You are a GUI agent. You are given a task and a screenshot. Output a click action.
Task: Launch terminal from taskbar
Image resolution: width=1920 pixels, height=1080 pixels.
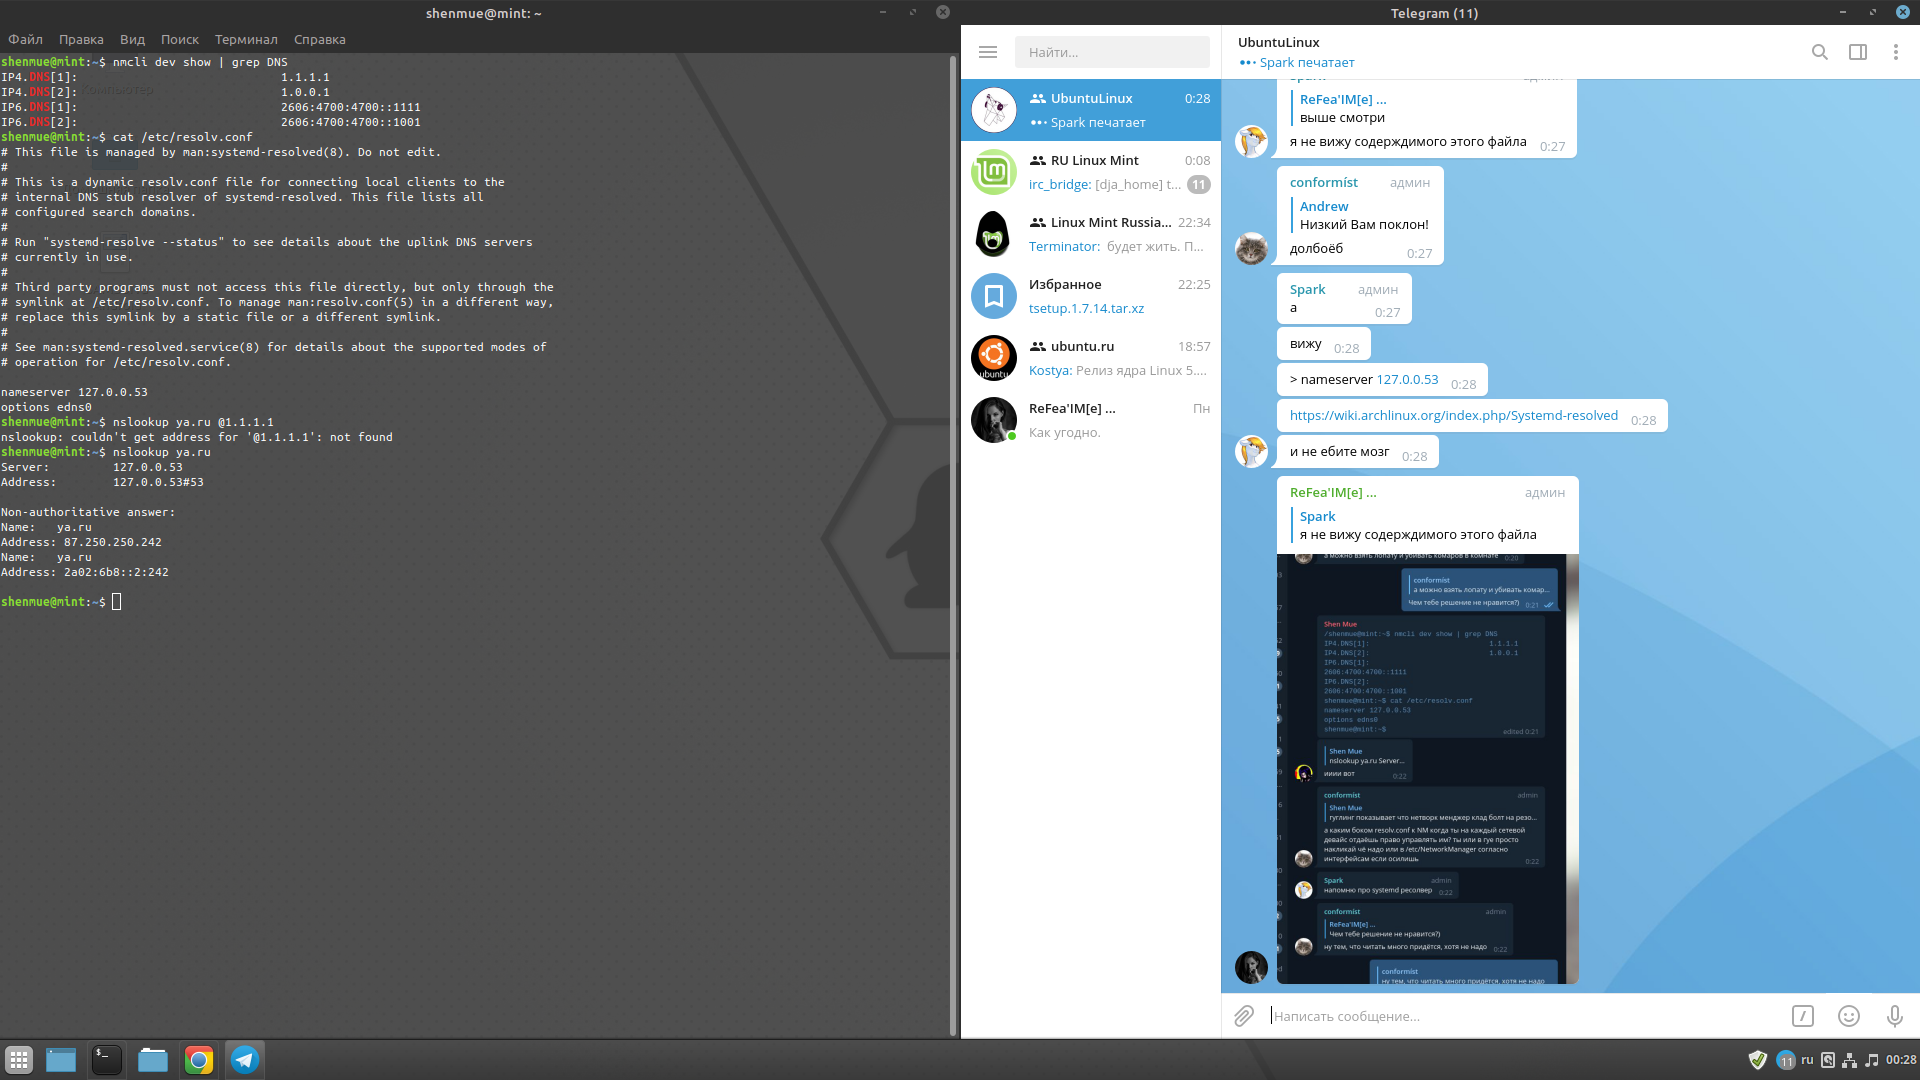(x=106, y=1060)
